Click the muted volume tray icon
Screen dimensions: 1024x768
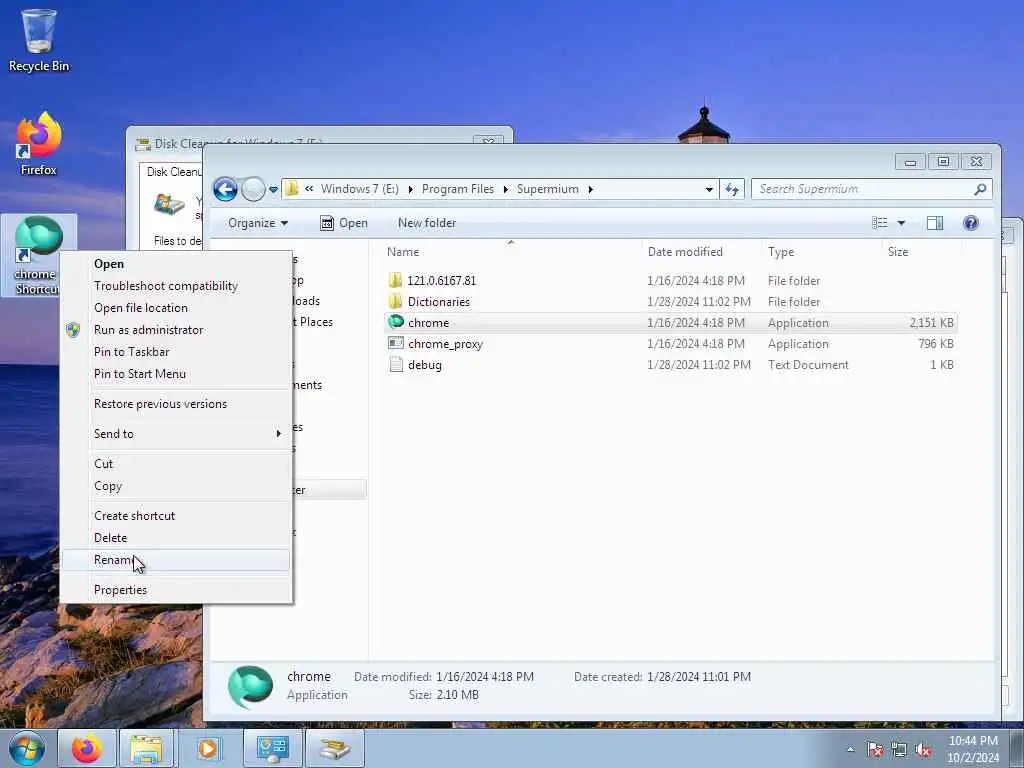(923, 750)
